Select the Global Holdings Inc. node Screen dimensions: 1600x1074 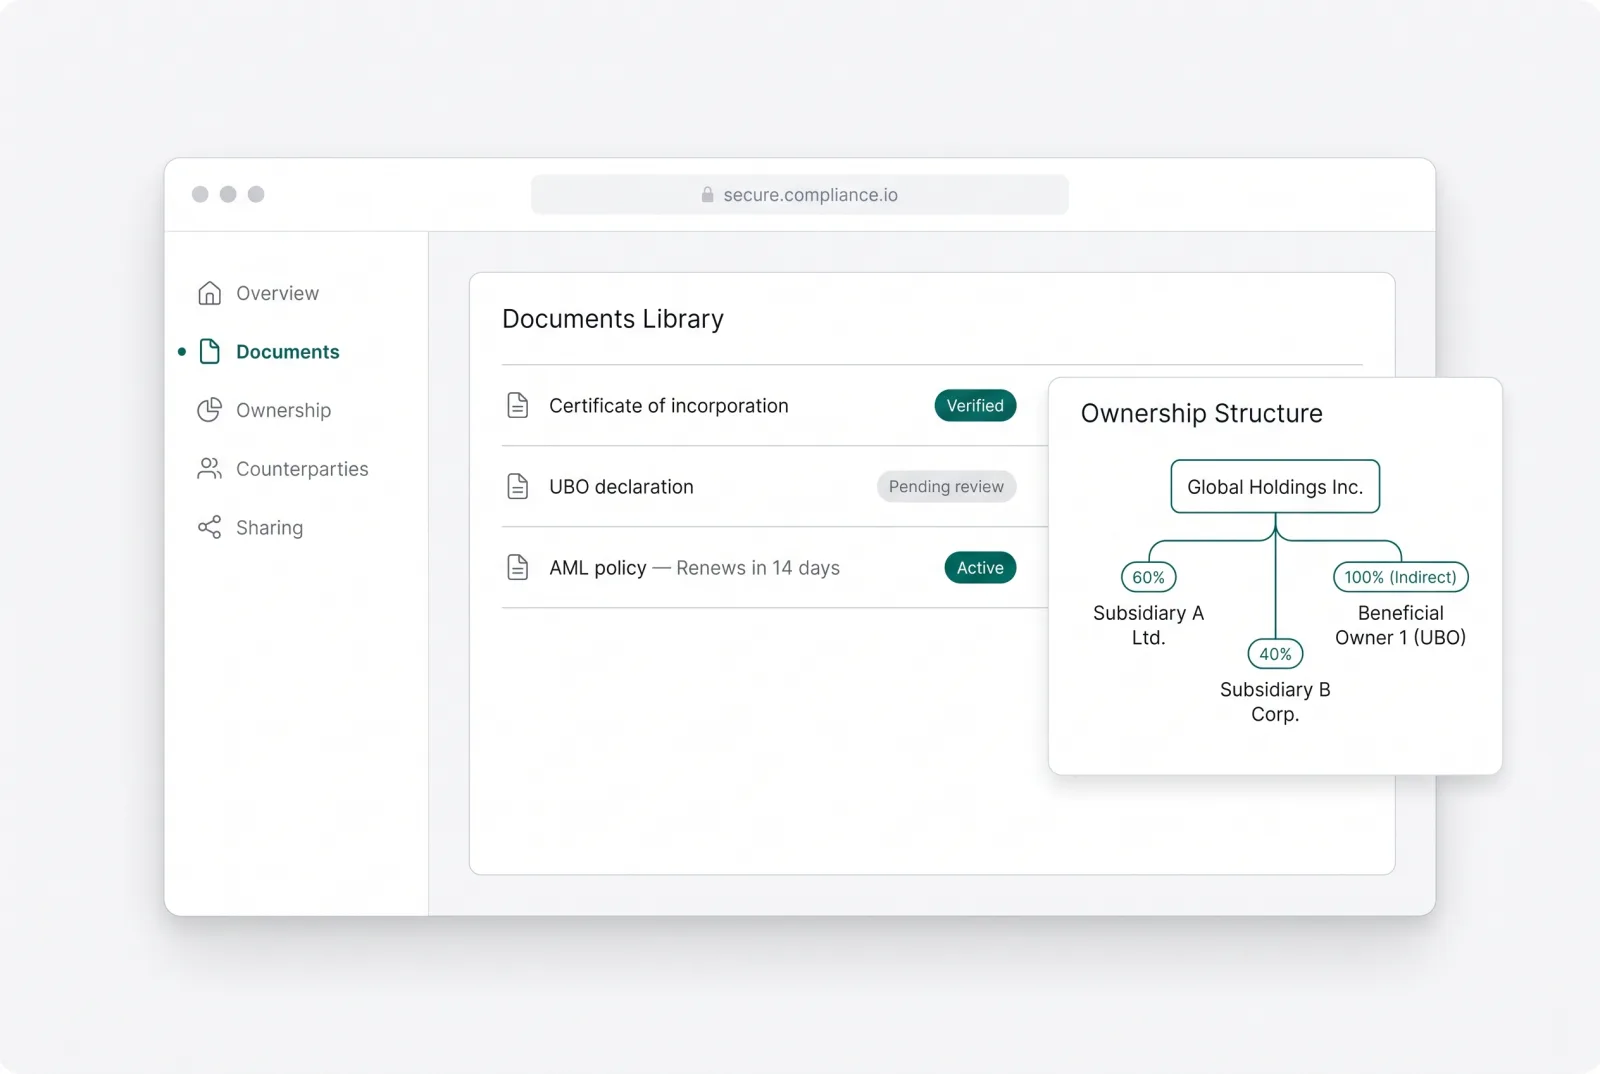1275,487
